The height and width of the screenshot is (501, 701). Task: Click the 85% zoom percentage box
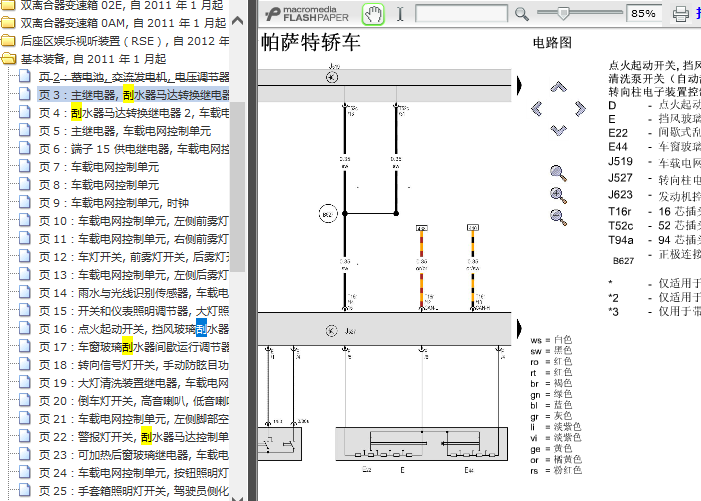[x=644, y=13]
